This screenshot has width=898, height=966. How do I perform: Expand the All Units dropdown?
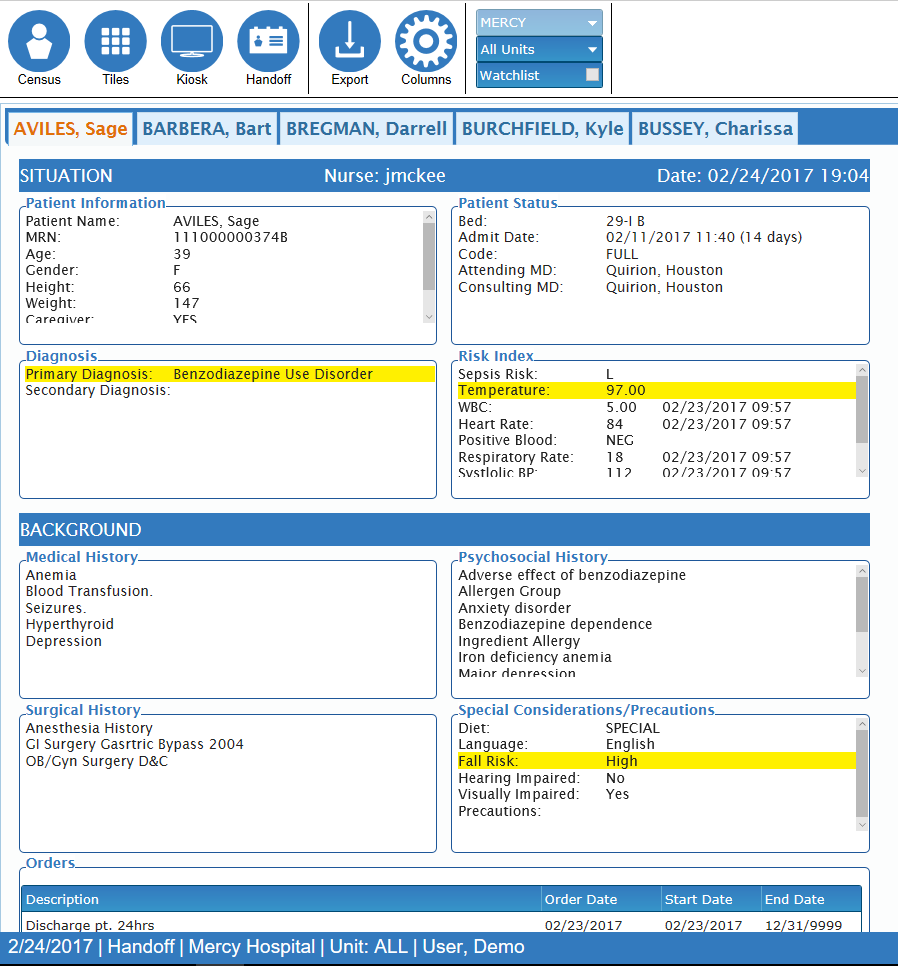click(539, 49)
